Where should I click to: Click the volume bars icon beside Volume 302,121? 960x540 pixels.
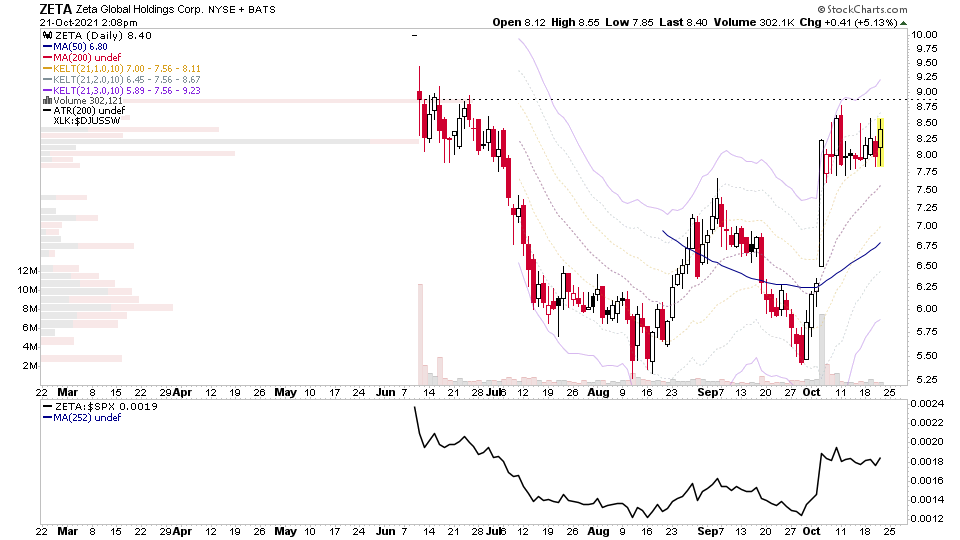[x=47, y=101]
